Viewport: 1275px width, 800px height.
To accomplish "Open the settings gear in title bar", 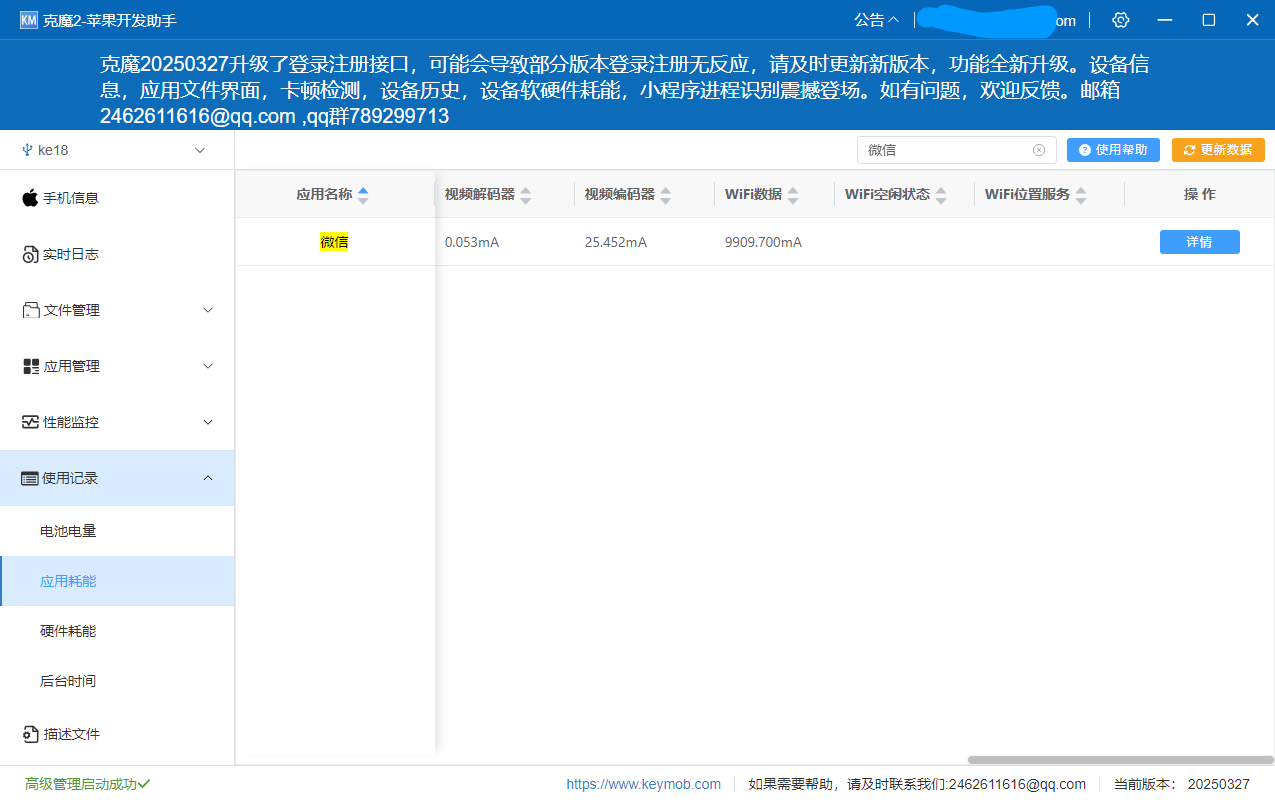I will (1120, 20).
